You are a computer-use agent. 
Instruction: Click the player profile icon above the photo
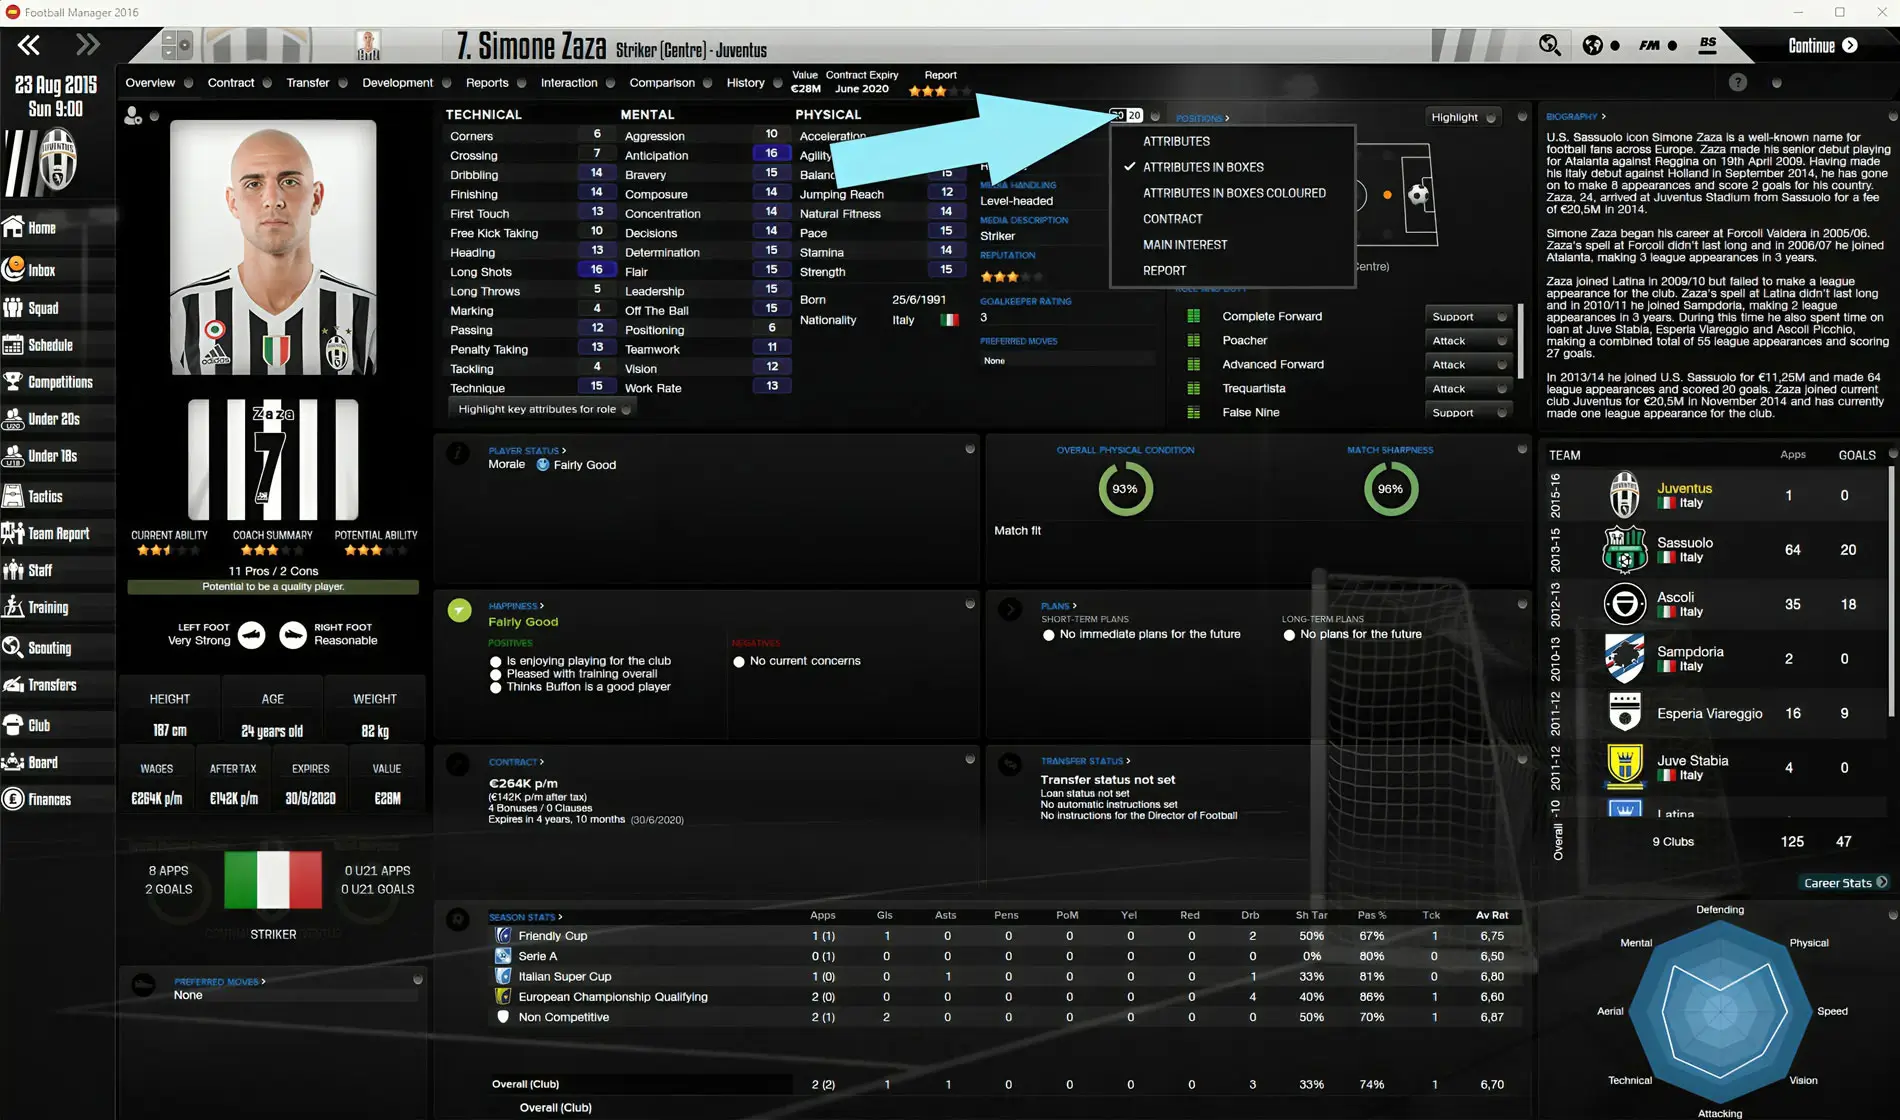(x=133, y=116)
